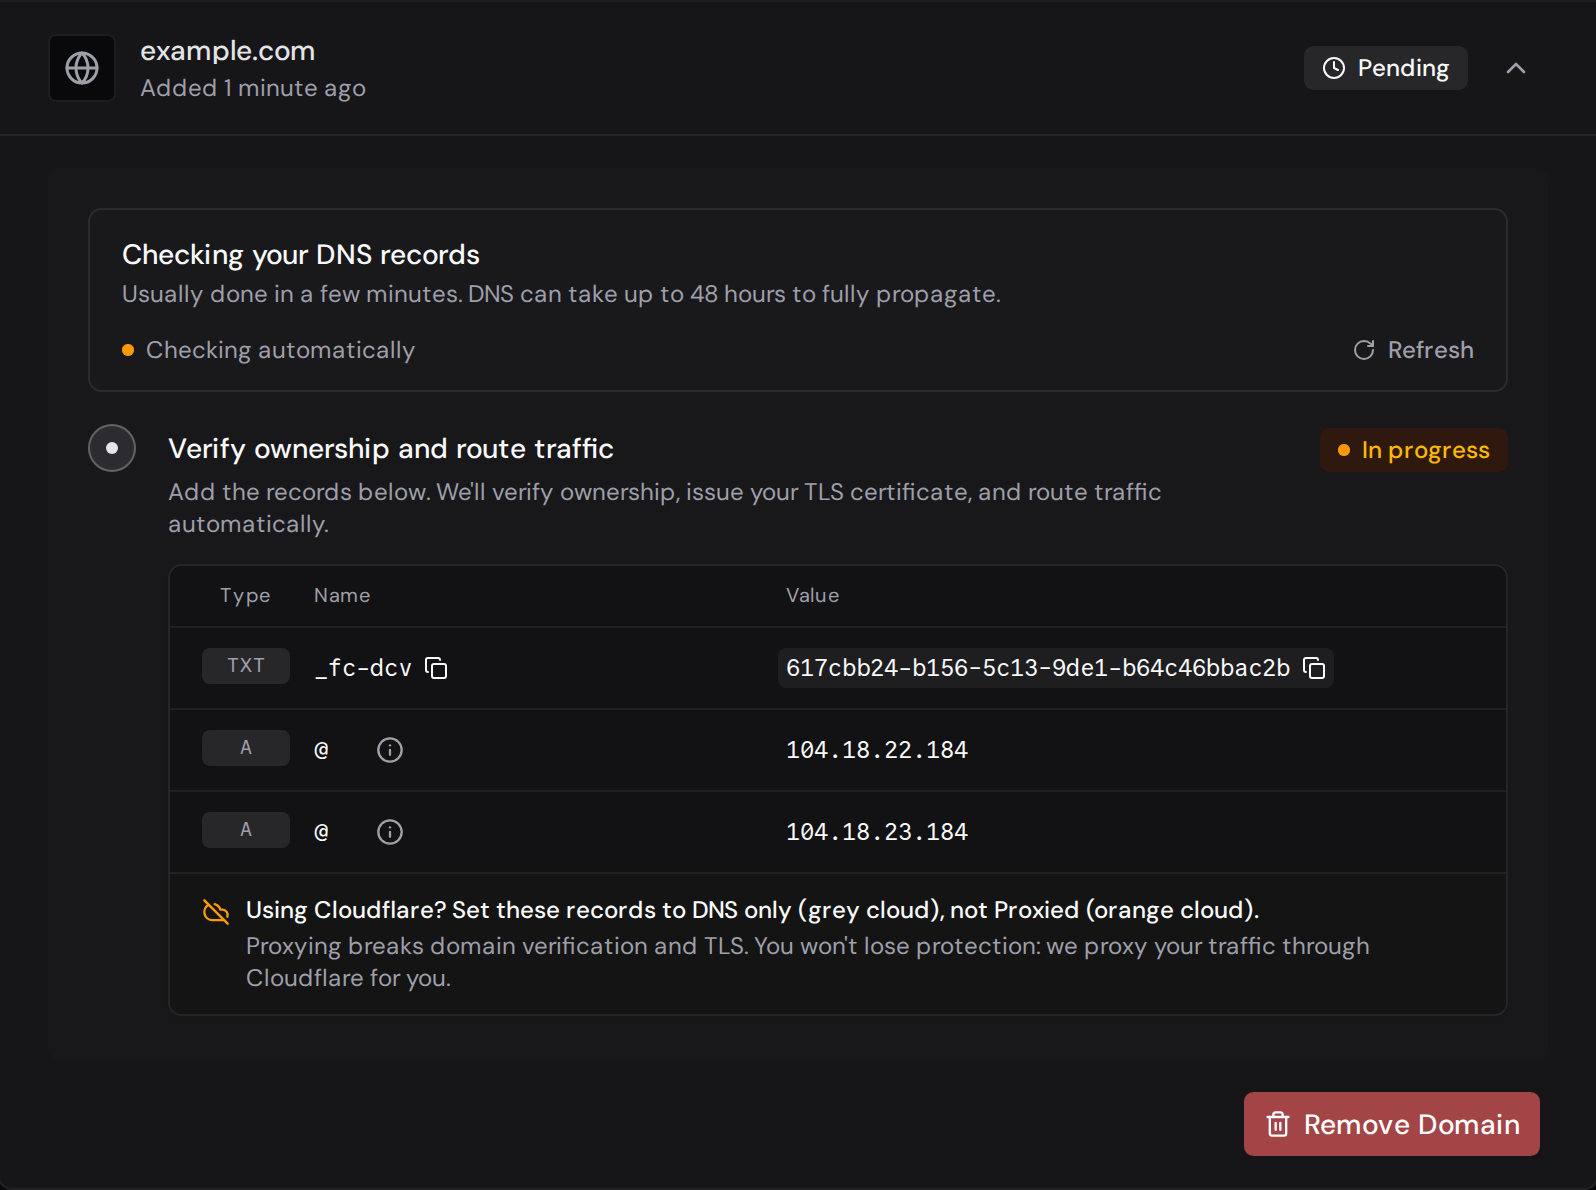Click the Type column header
Screen dimensions: 1596x1190
click(x=245, y=596)
